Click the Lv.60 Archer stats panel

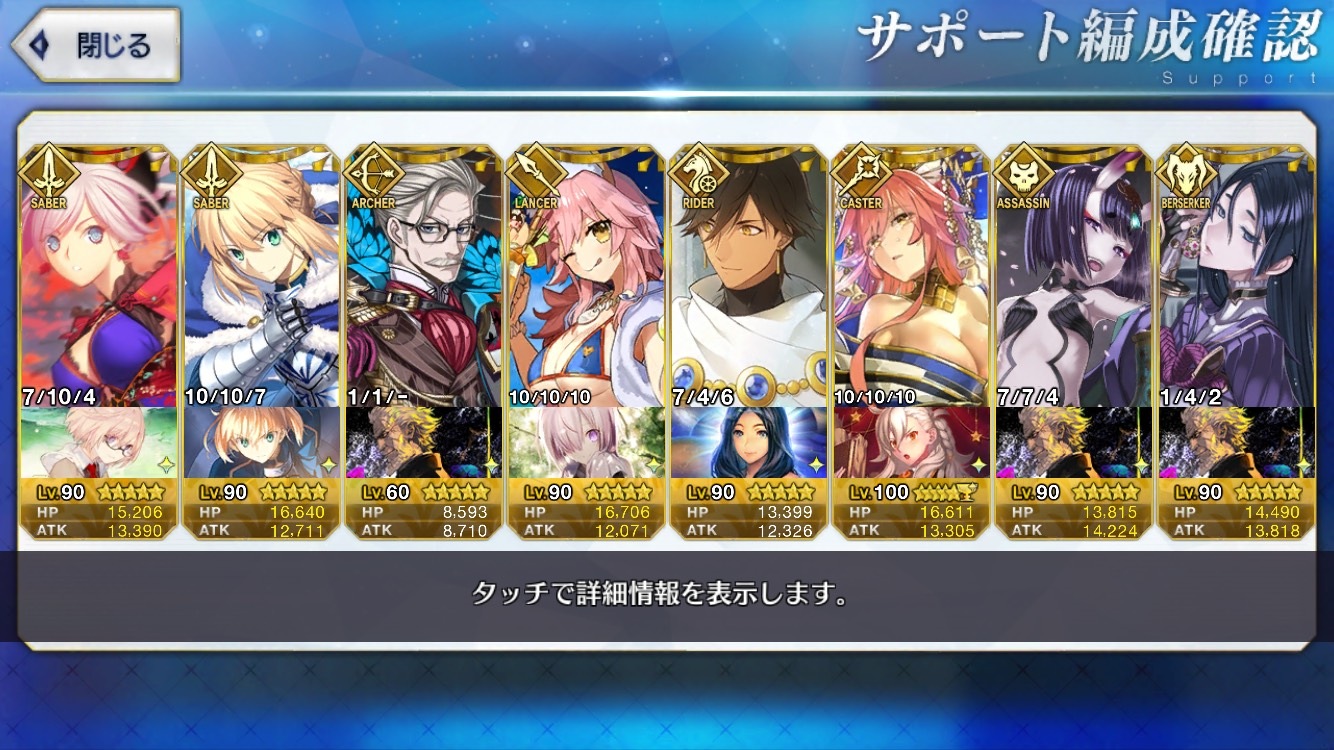click(x=424, y=509)
